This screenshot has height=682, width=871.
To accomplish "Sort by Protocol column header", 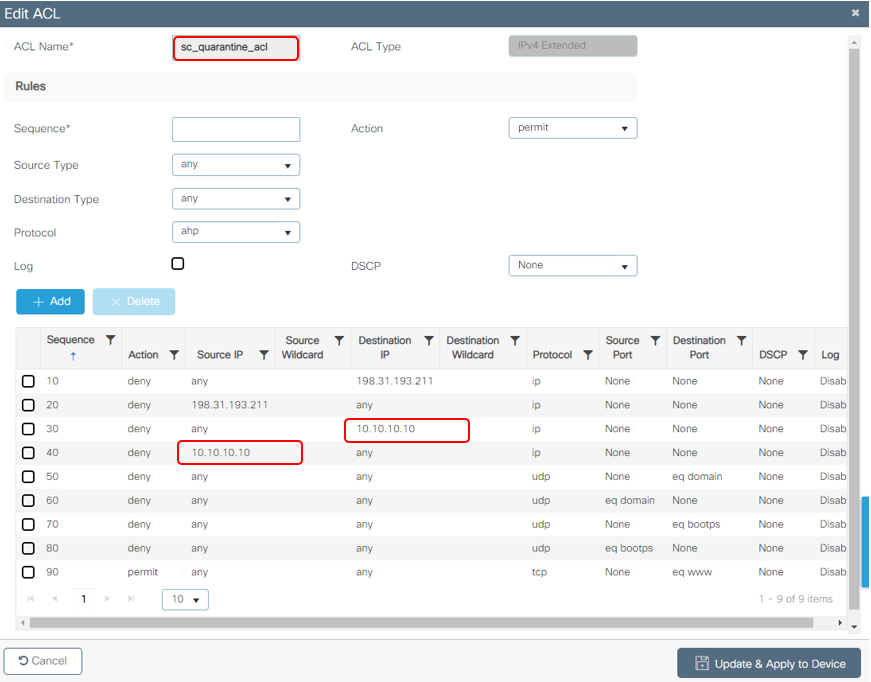I will 552,355.
